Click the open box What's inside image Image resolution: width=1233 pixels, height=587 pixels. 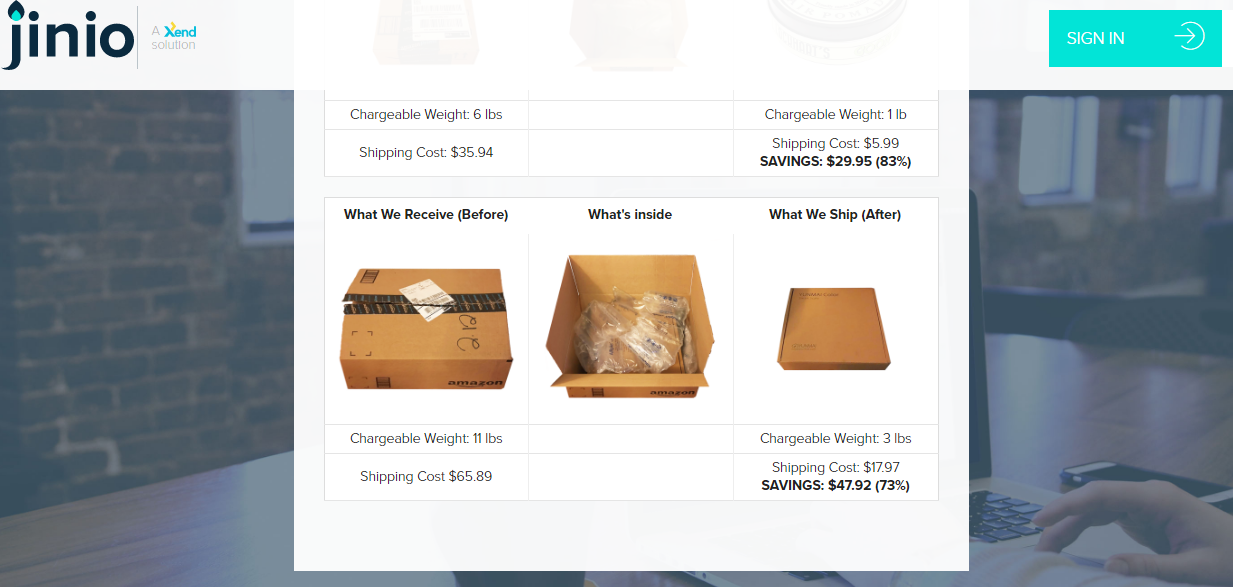[630, 326]
